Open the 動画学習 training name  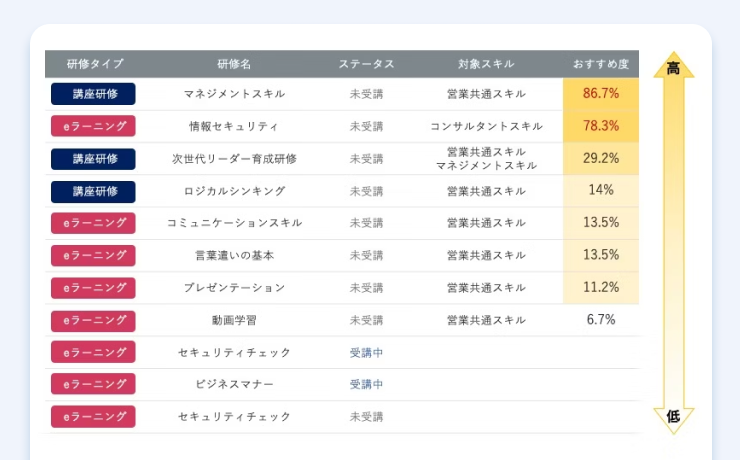coord(234,320)
